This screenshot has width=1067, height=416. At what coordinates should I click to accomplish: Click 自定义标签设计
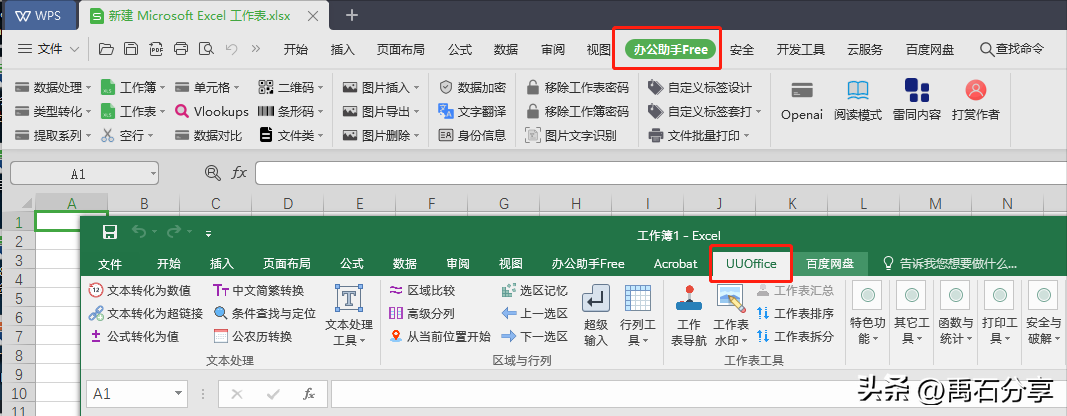[700, 87]
